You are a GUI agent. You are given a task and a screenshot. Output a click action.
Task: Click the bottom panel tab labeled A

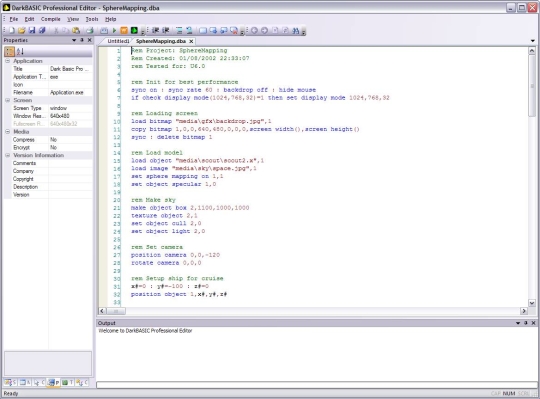(24, 382)
